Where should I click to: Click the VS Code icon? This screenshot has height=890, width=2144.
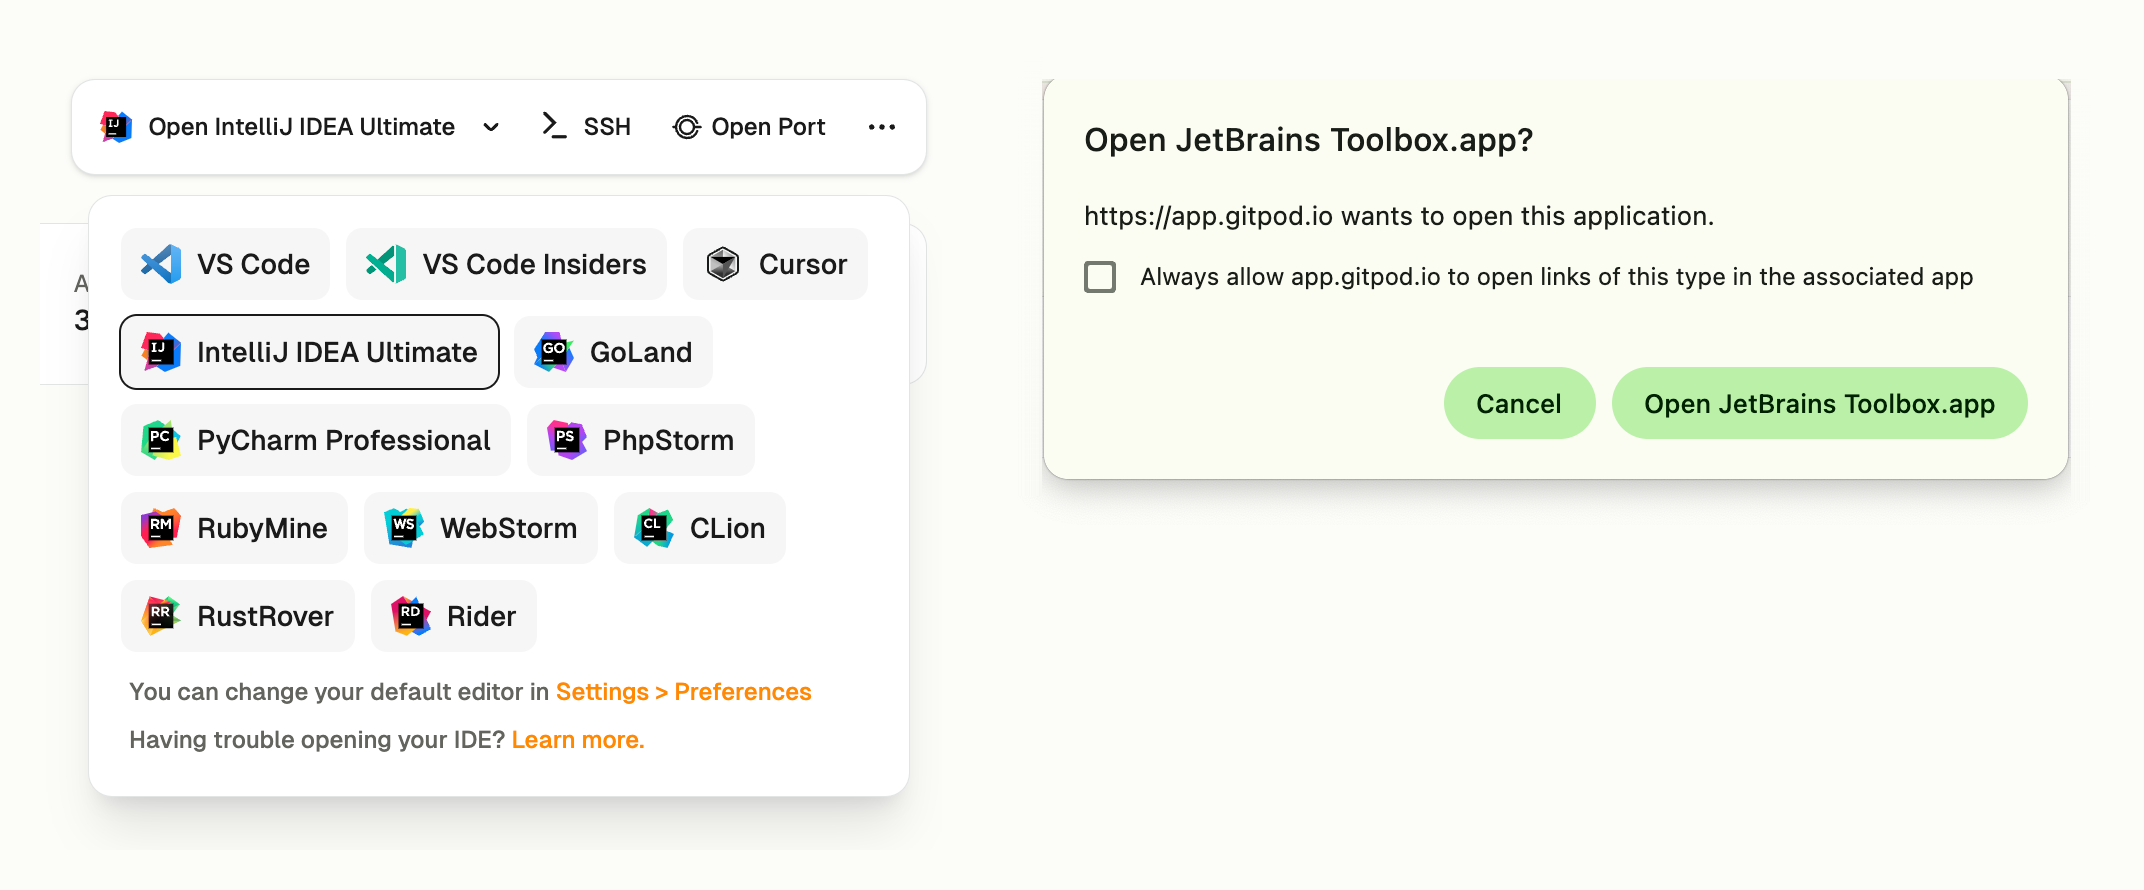pyautogui.click(x=161, y=264)
